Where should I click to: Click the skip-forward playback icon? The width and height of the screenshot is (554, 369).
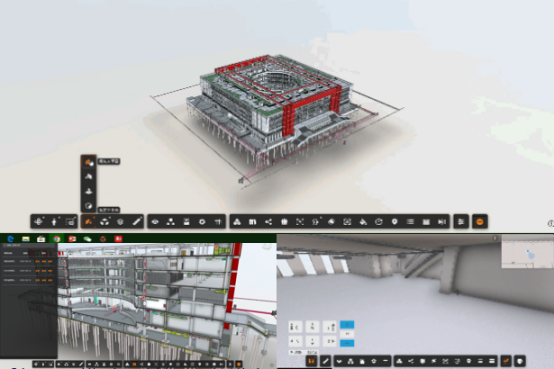(442, 222)
